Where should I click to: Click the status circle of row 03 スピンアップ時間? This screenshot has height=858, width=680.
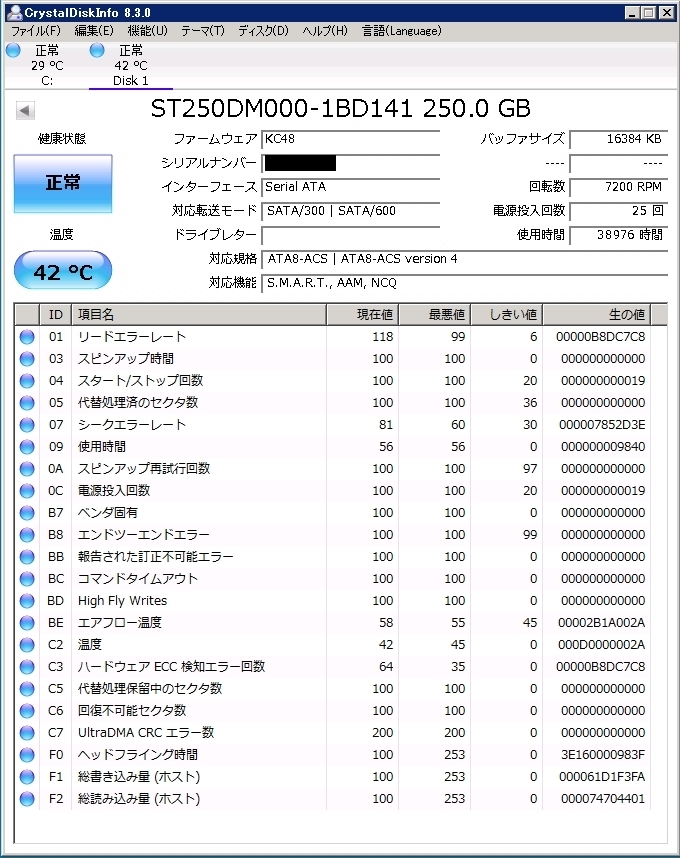click(x=27, y=358)
